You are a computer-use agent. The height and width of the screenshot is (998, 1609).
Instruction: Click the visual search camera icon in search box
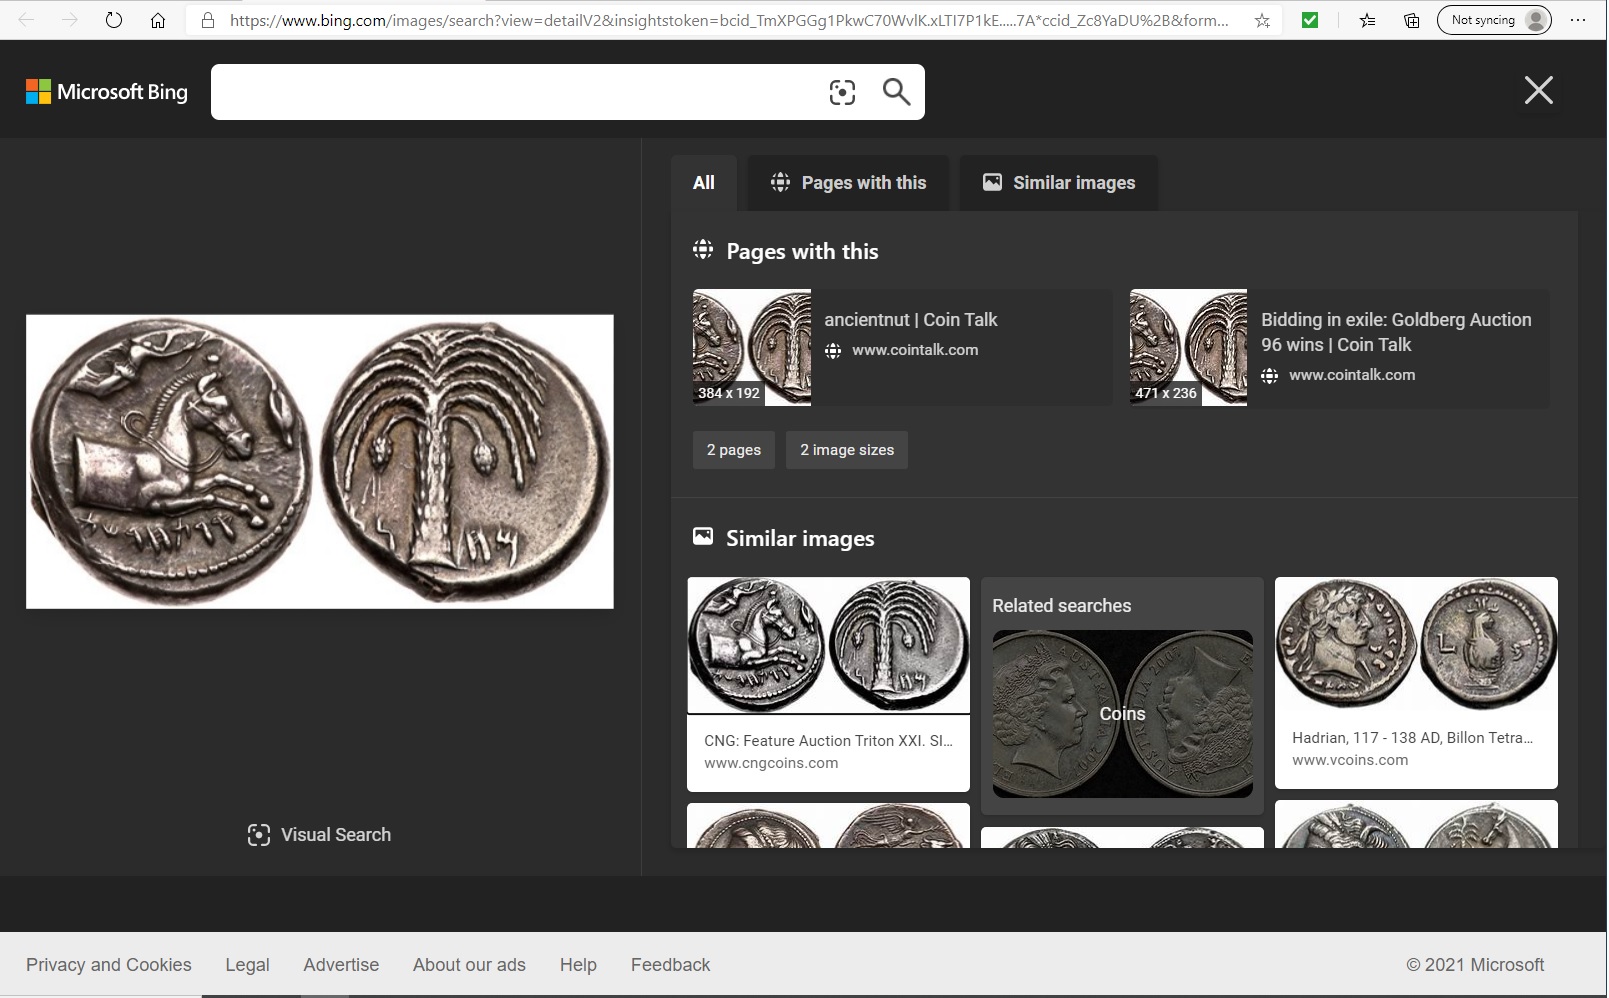click(842, 93)
